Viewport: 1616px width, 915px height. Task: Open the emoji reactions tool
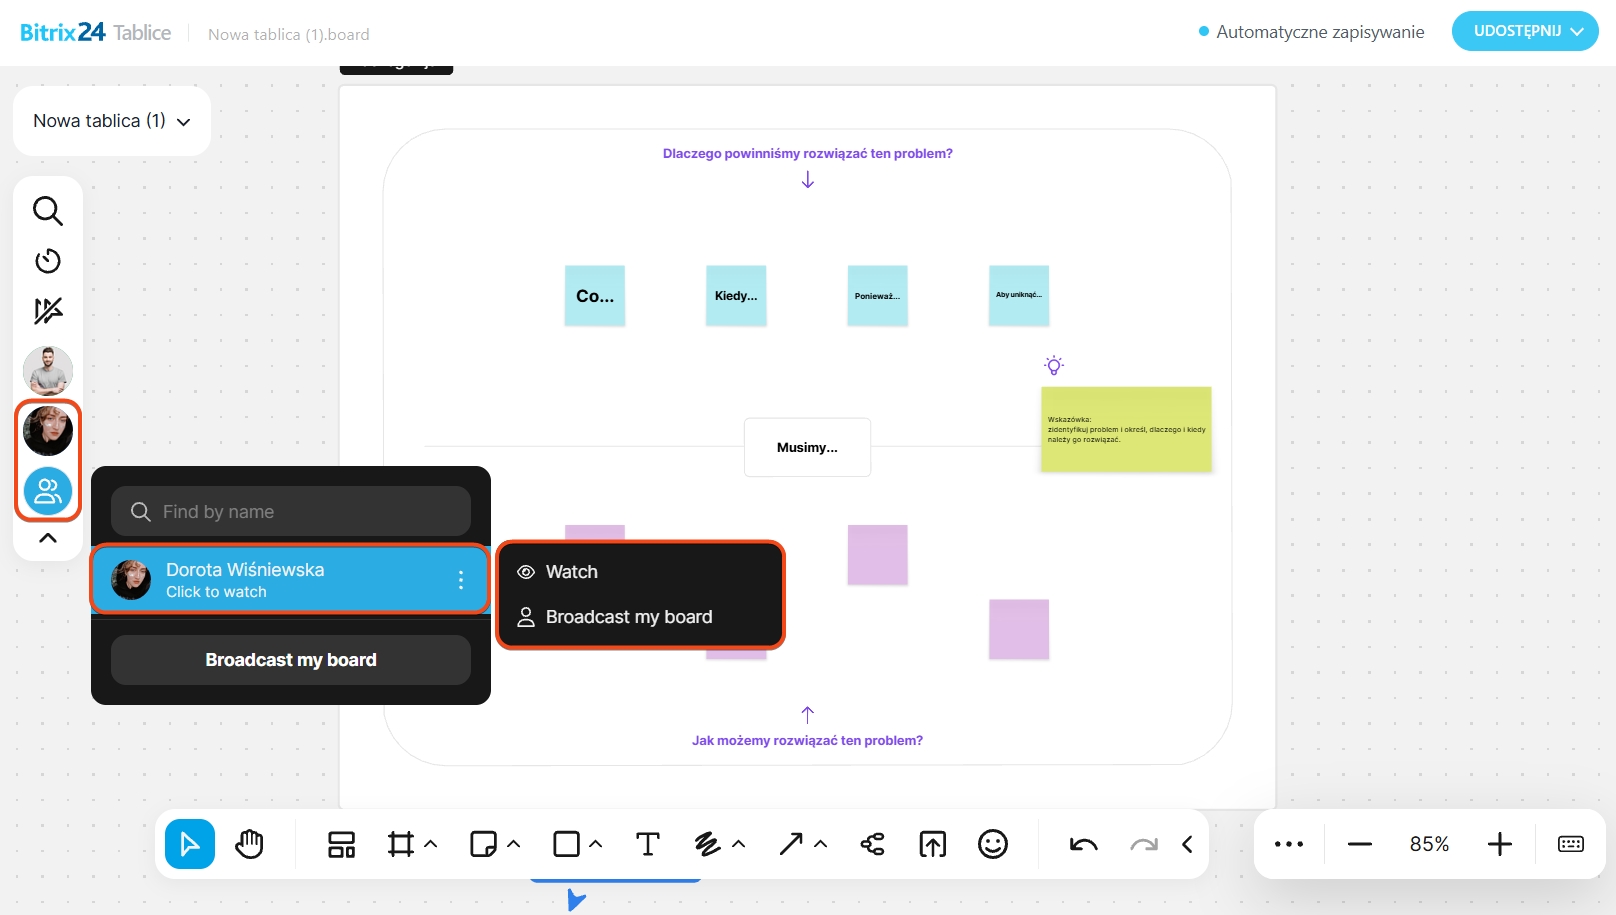pos(992,844)
